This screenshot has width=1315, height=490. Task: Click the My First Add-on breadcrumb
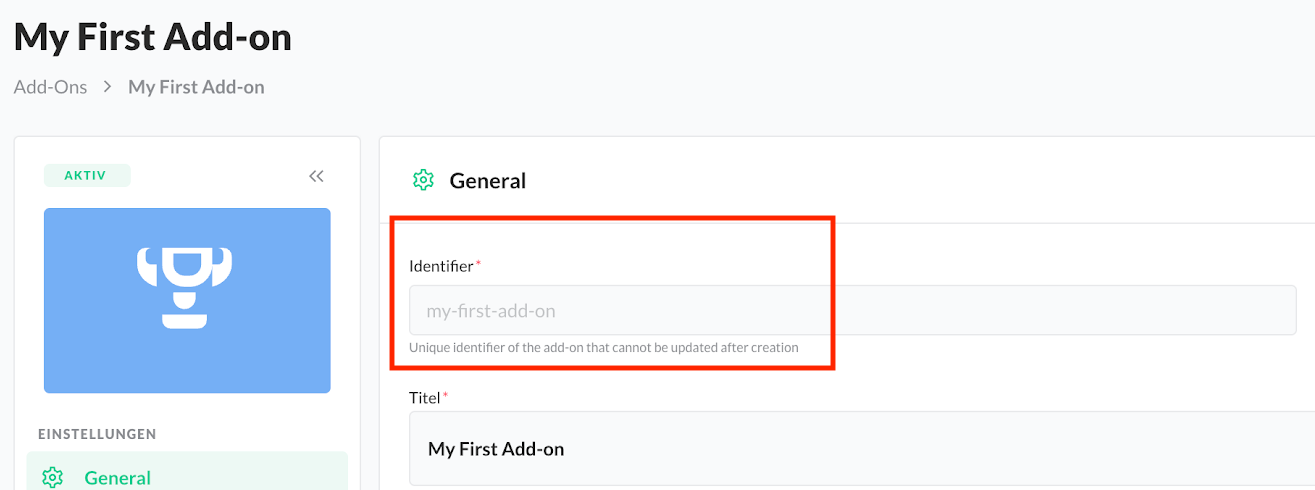coord(196,87)
